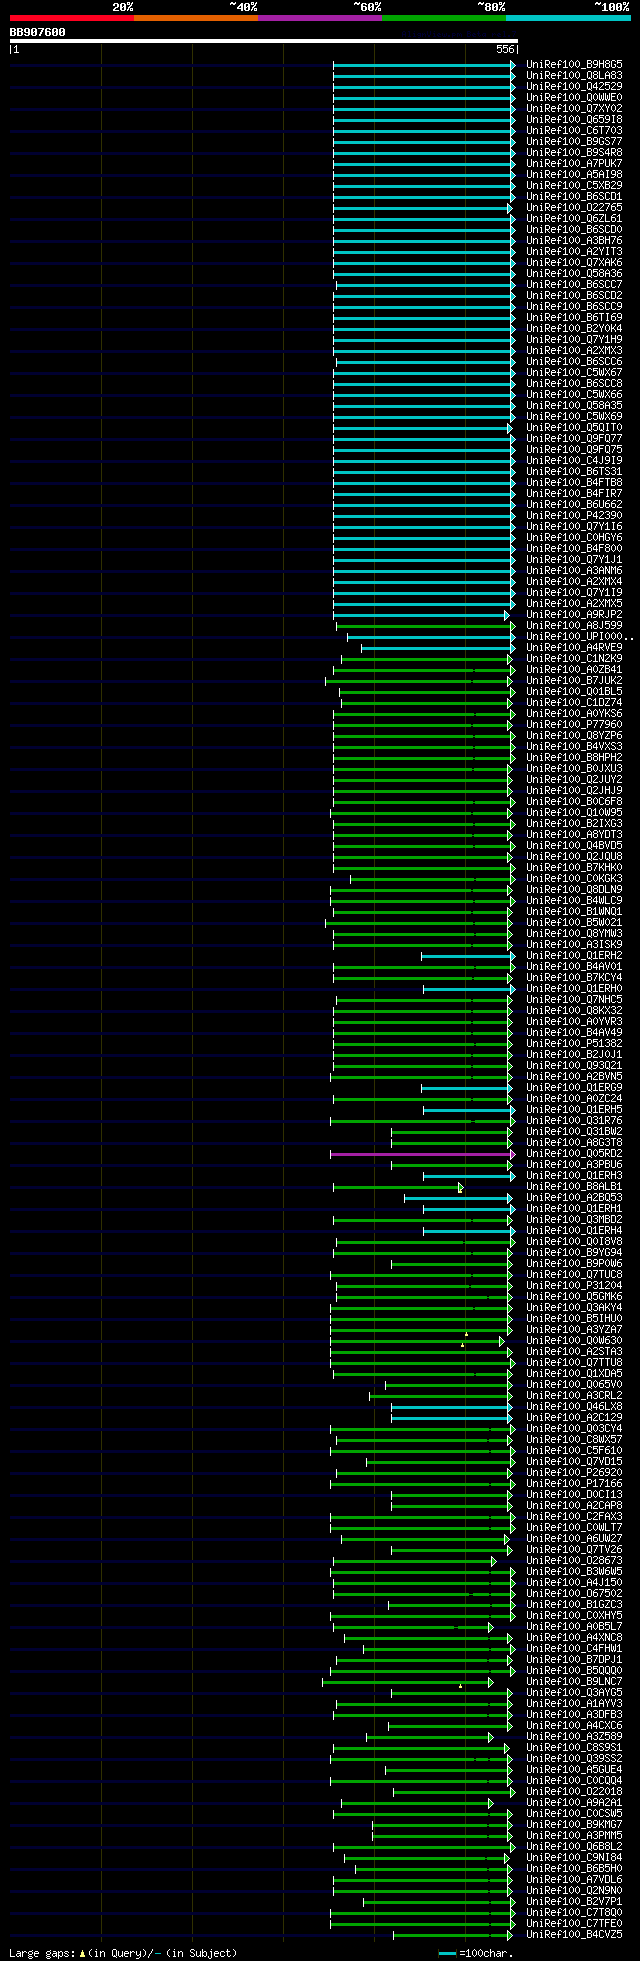Open hit UniRef100_B5W021

pos(574,922)
